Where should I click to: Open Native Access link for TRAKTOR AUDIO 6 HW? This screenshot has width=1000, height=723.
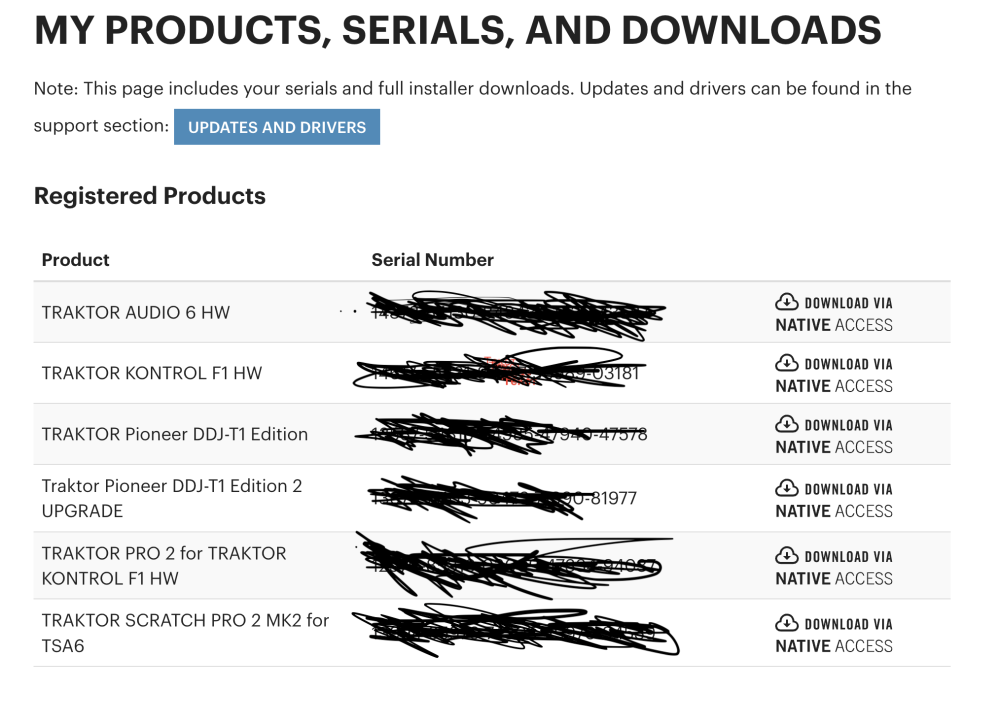pos(834,314)
